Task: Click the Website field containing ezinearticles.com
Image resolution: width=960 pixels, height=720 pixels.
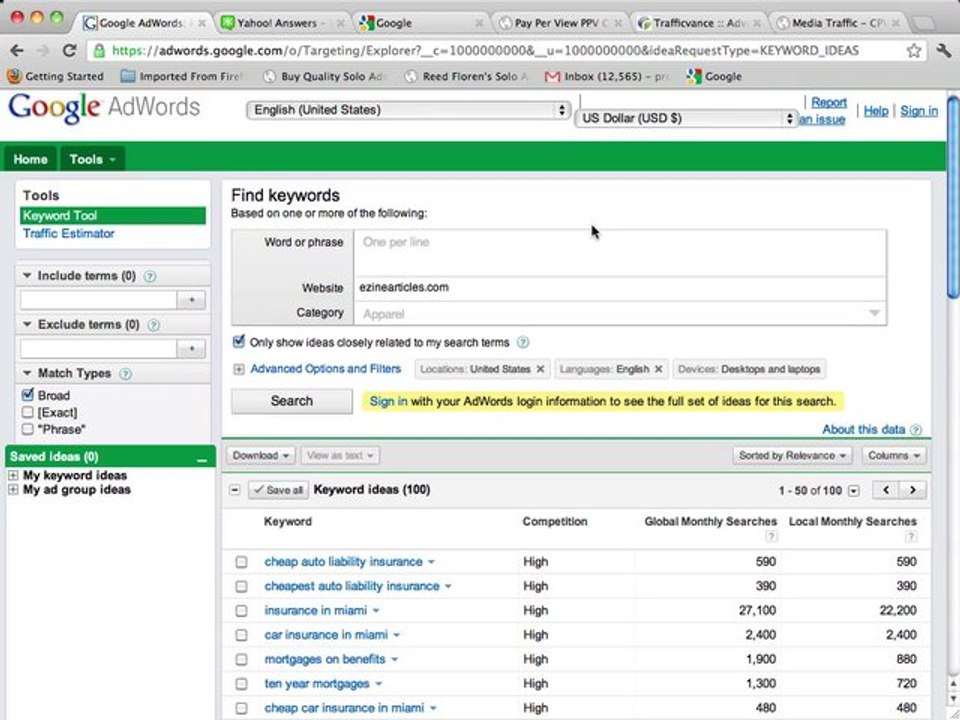Action: pos(620,288)
